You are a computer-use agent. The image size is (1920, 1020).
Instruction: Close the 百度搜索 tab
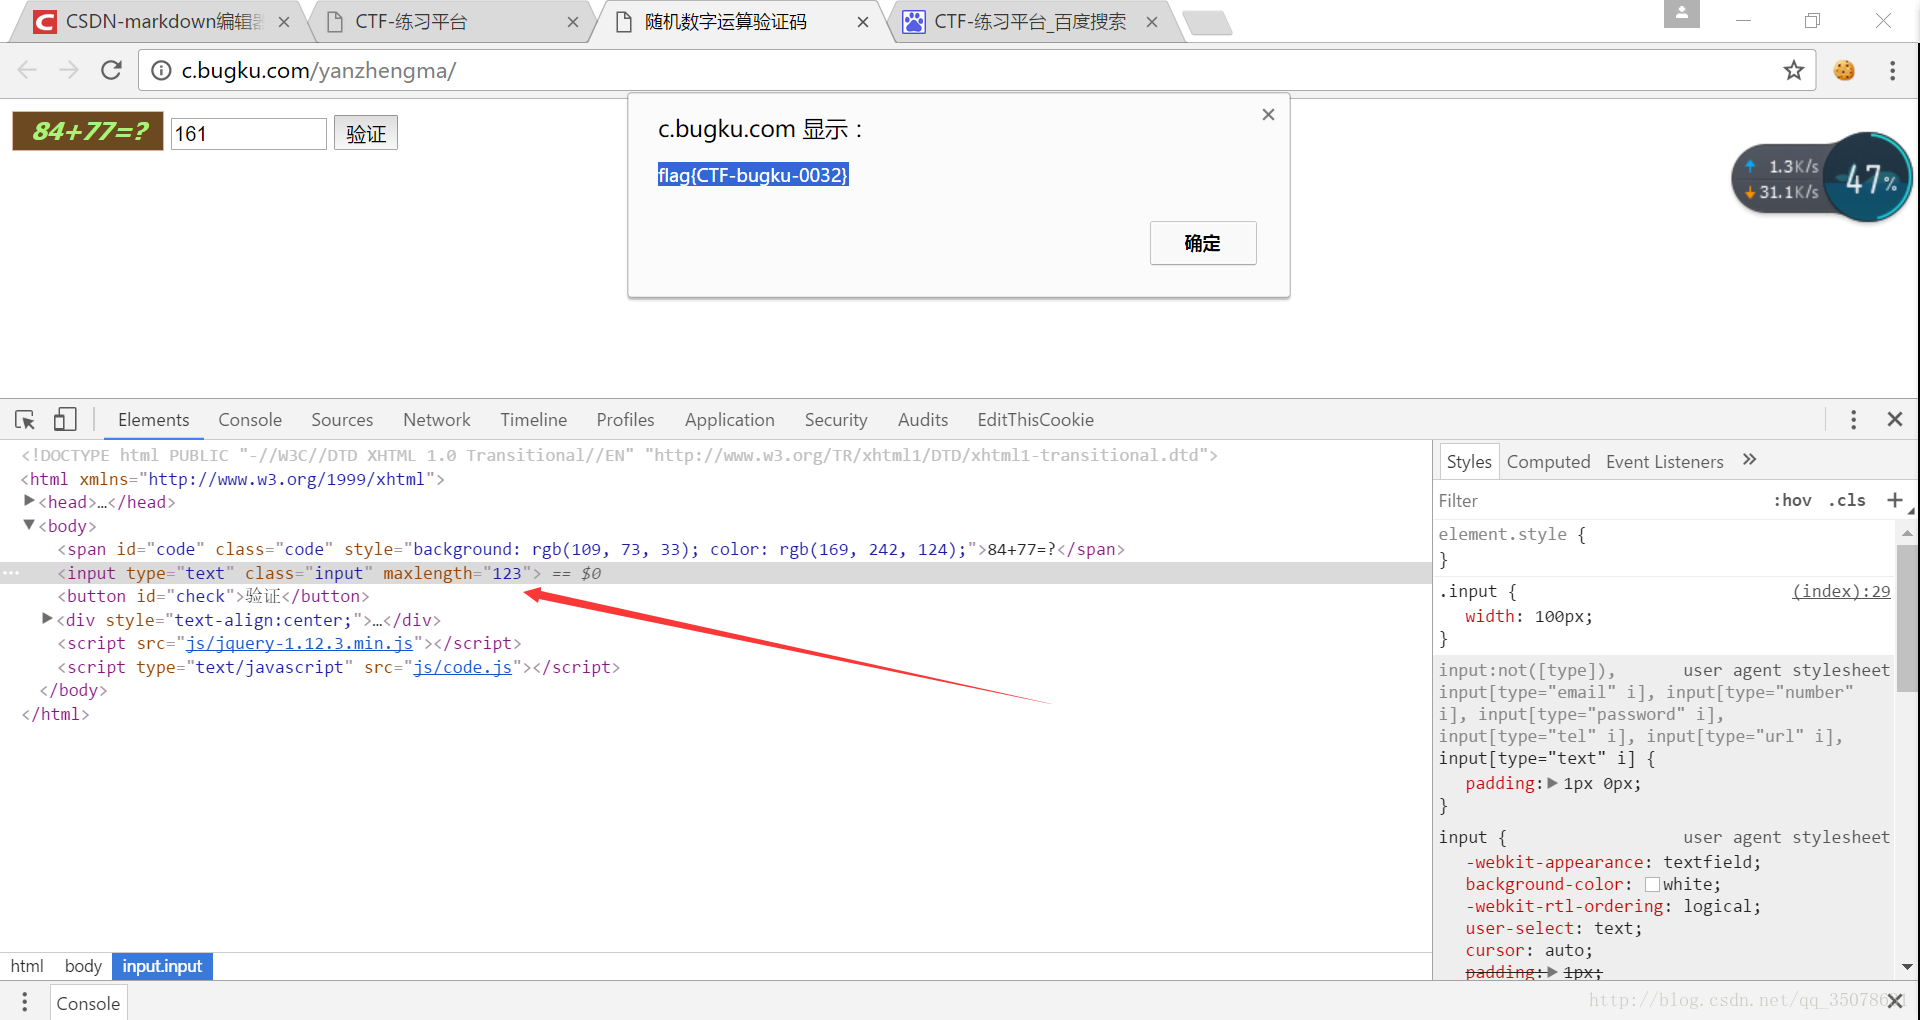(1152, 22)
